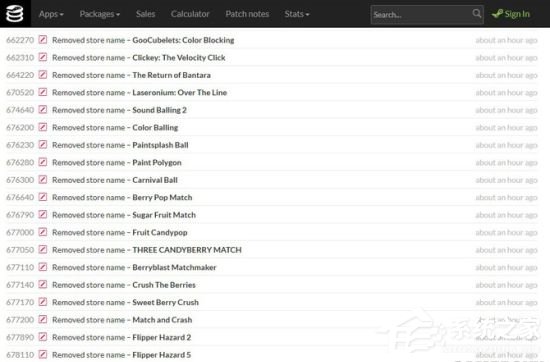Click edit icon beside Flipper Hazard 5
The width and height of the screenshot is (550, 362).
tap(43, 355)
